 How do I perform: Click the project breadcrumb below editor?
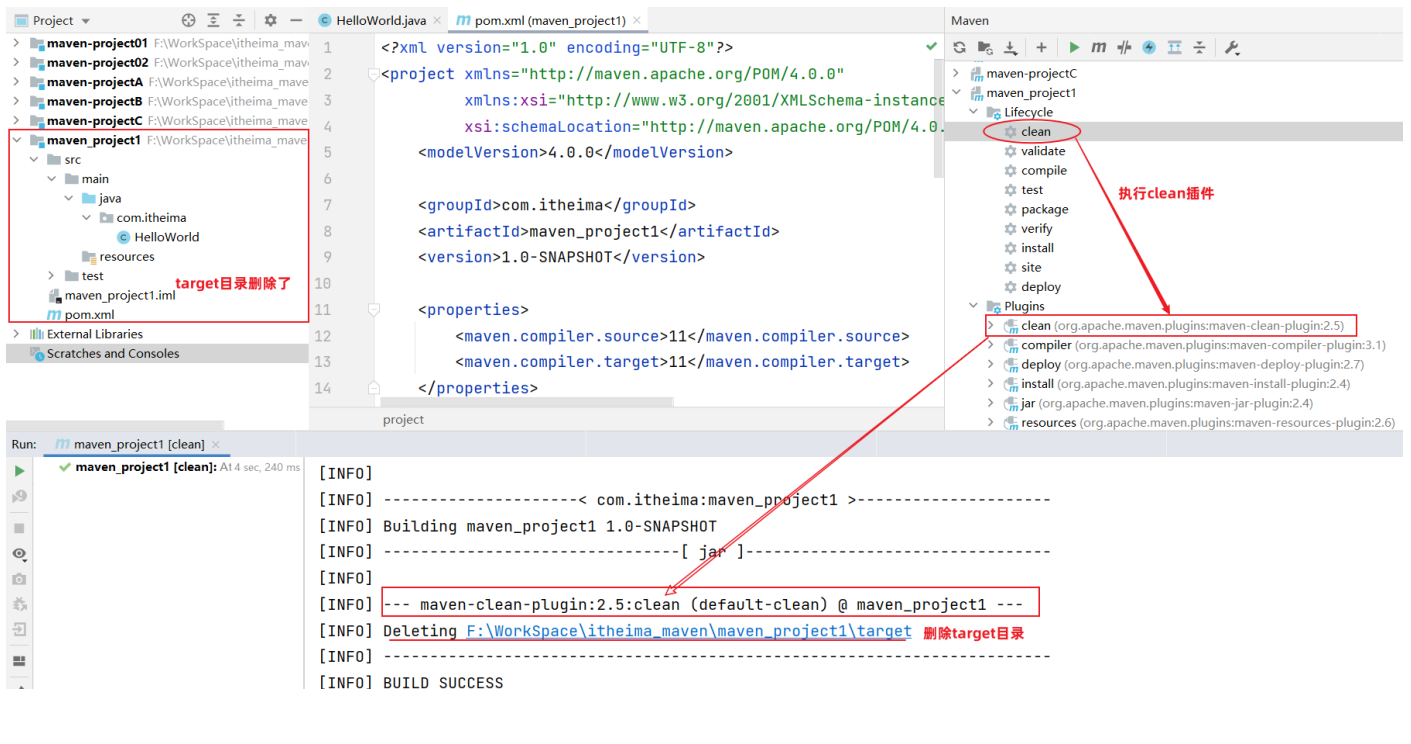pos(404,420)
